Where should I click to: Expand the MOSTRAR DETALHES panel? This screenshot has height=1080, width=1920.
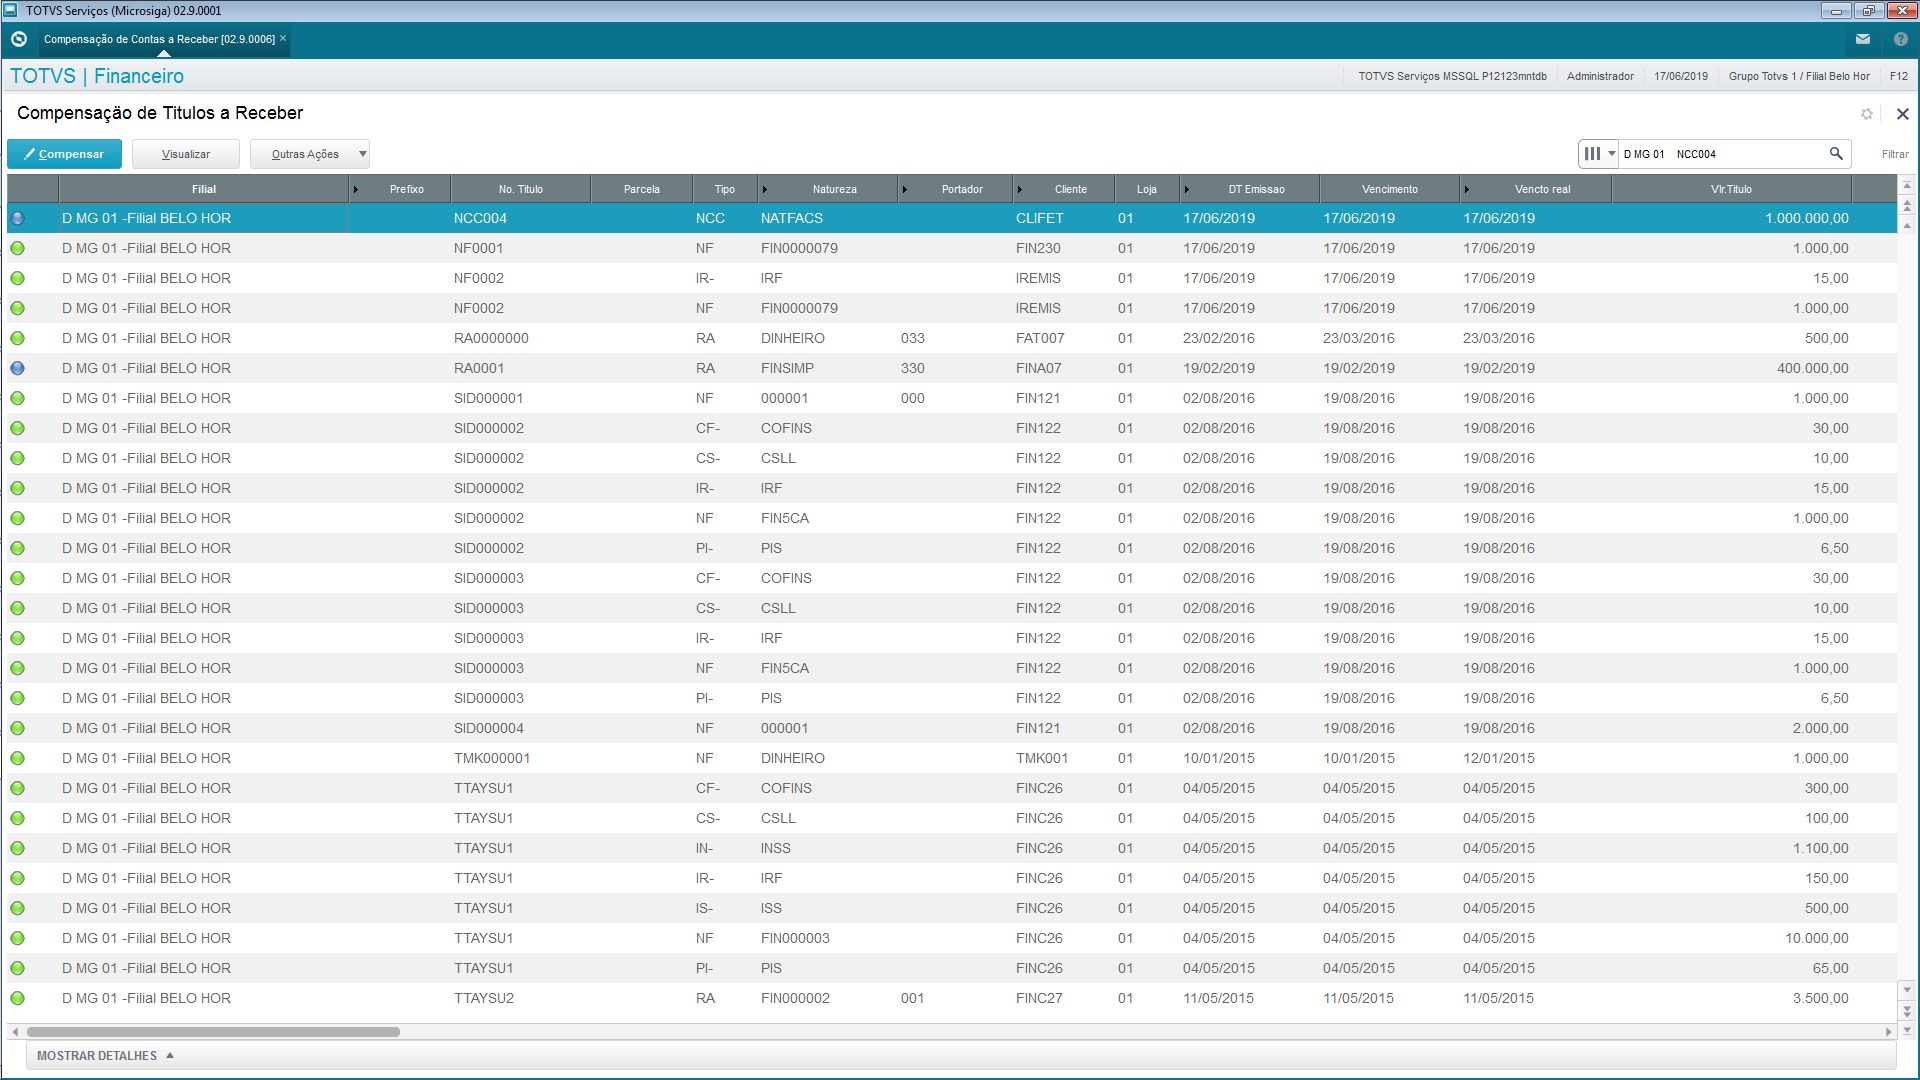(x=105, y=1055)
